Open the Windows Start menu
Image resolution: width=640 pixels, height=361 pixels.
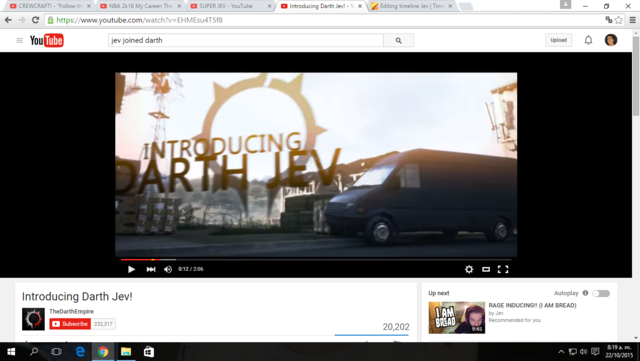pyautogui.click(x=11, y=352)
